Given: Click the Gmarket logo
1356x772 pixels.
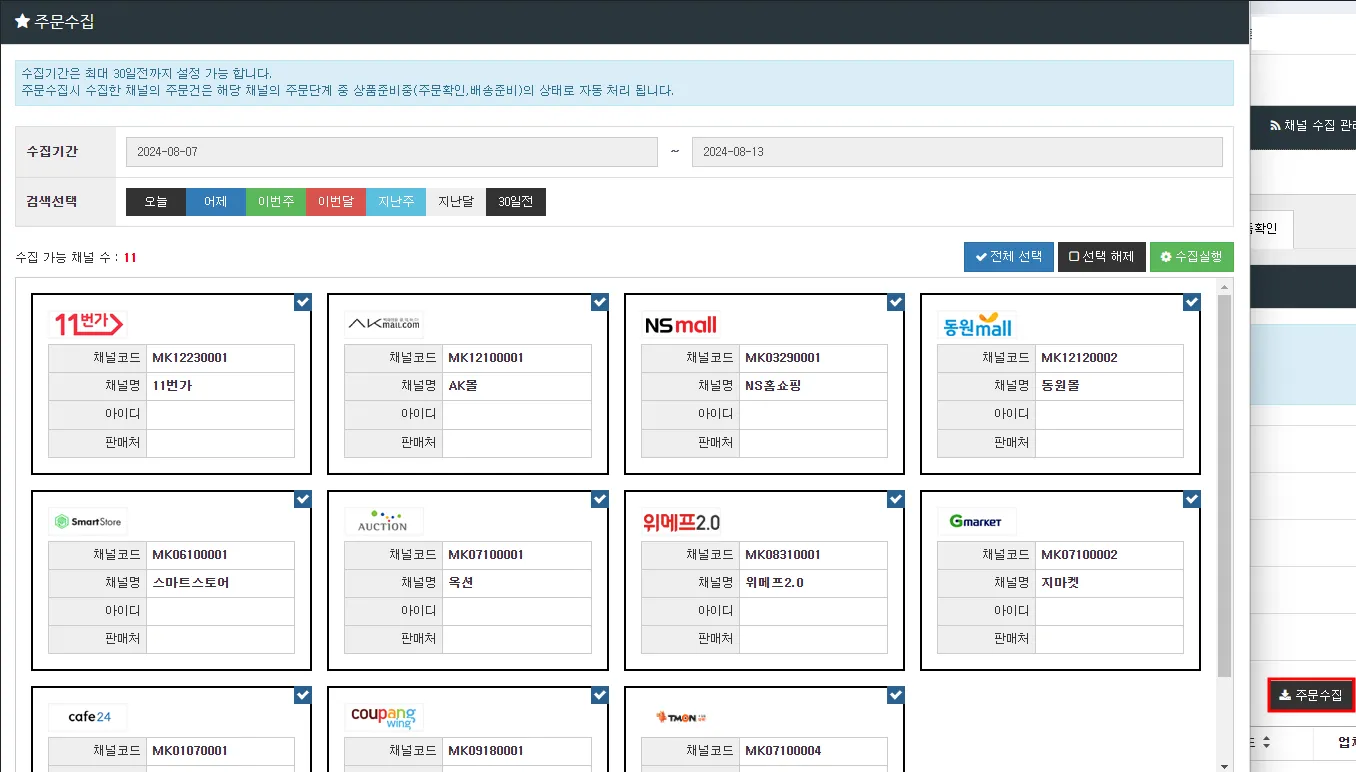Looking at the screenshot, I should tap(977, 521).
